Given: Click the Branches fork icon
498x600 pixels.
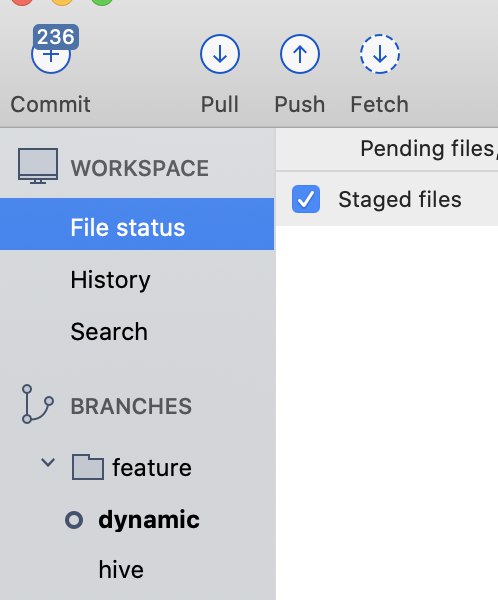Looking at the screenshot, I should (x=37, y=404).
